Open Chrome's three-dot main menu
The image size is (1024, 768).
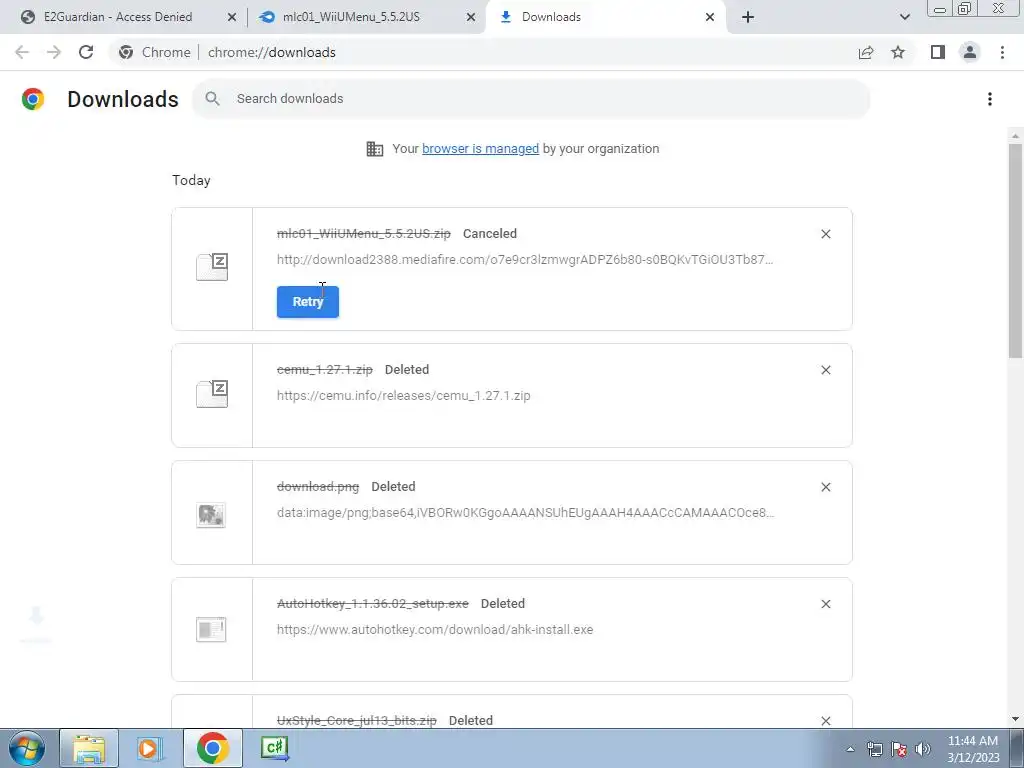pos(1002,52)
